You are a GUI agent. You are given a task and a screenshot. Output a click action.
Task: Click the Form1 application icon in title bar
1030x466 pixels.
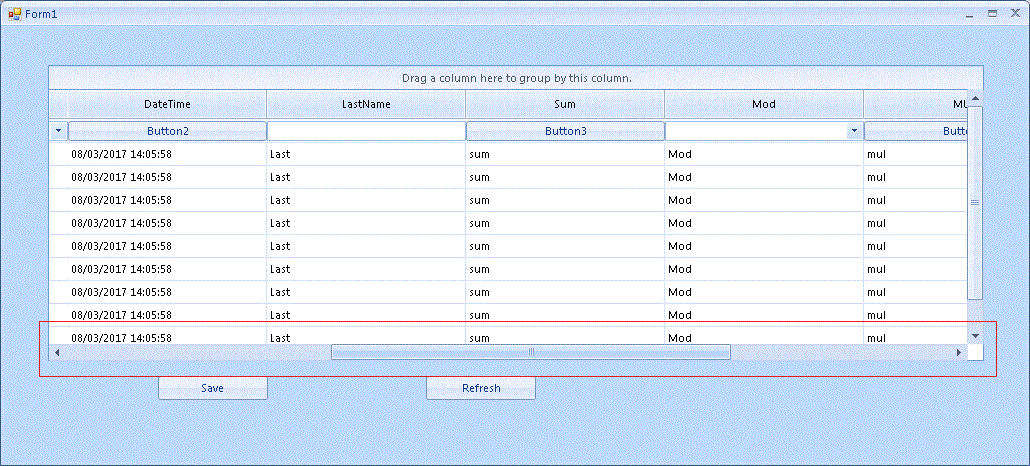(x=14, y=13)
